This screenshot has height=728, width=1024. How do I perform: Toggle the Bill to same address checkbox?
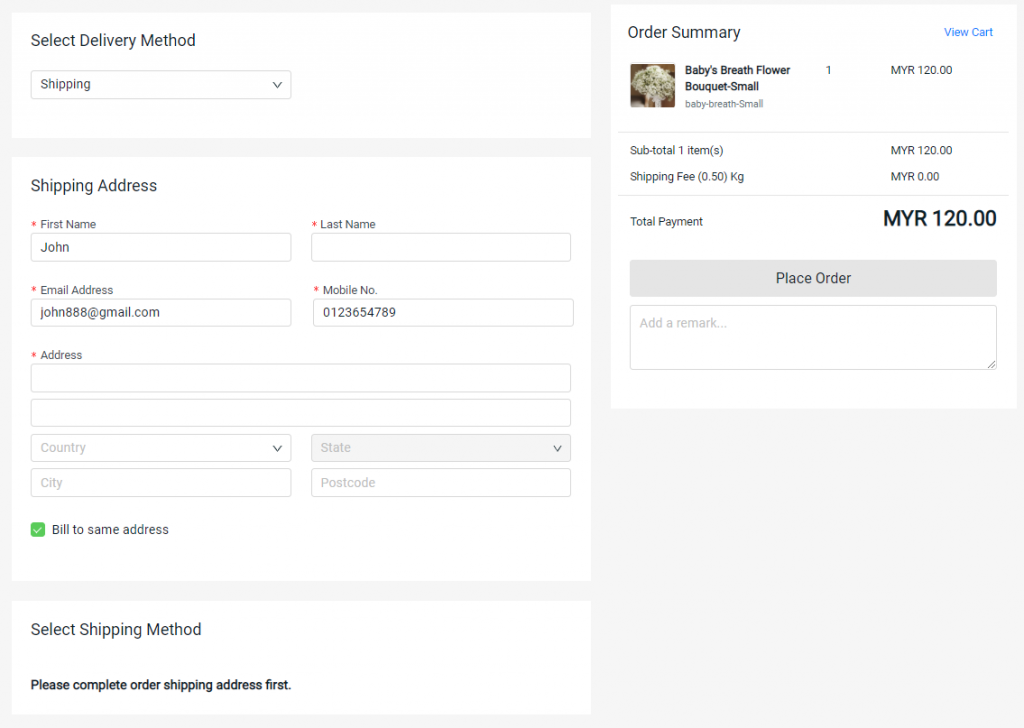point(38,530)
